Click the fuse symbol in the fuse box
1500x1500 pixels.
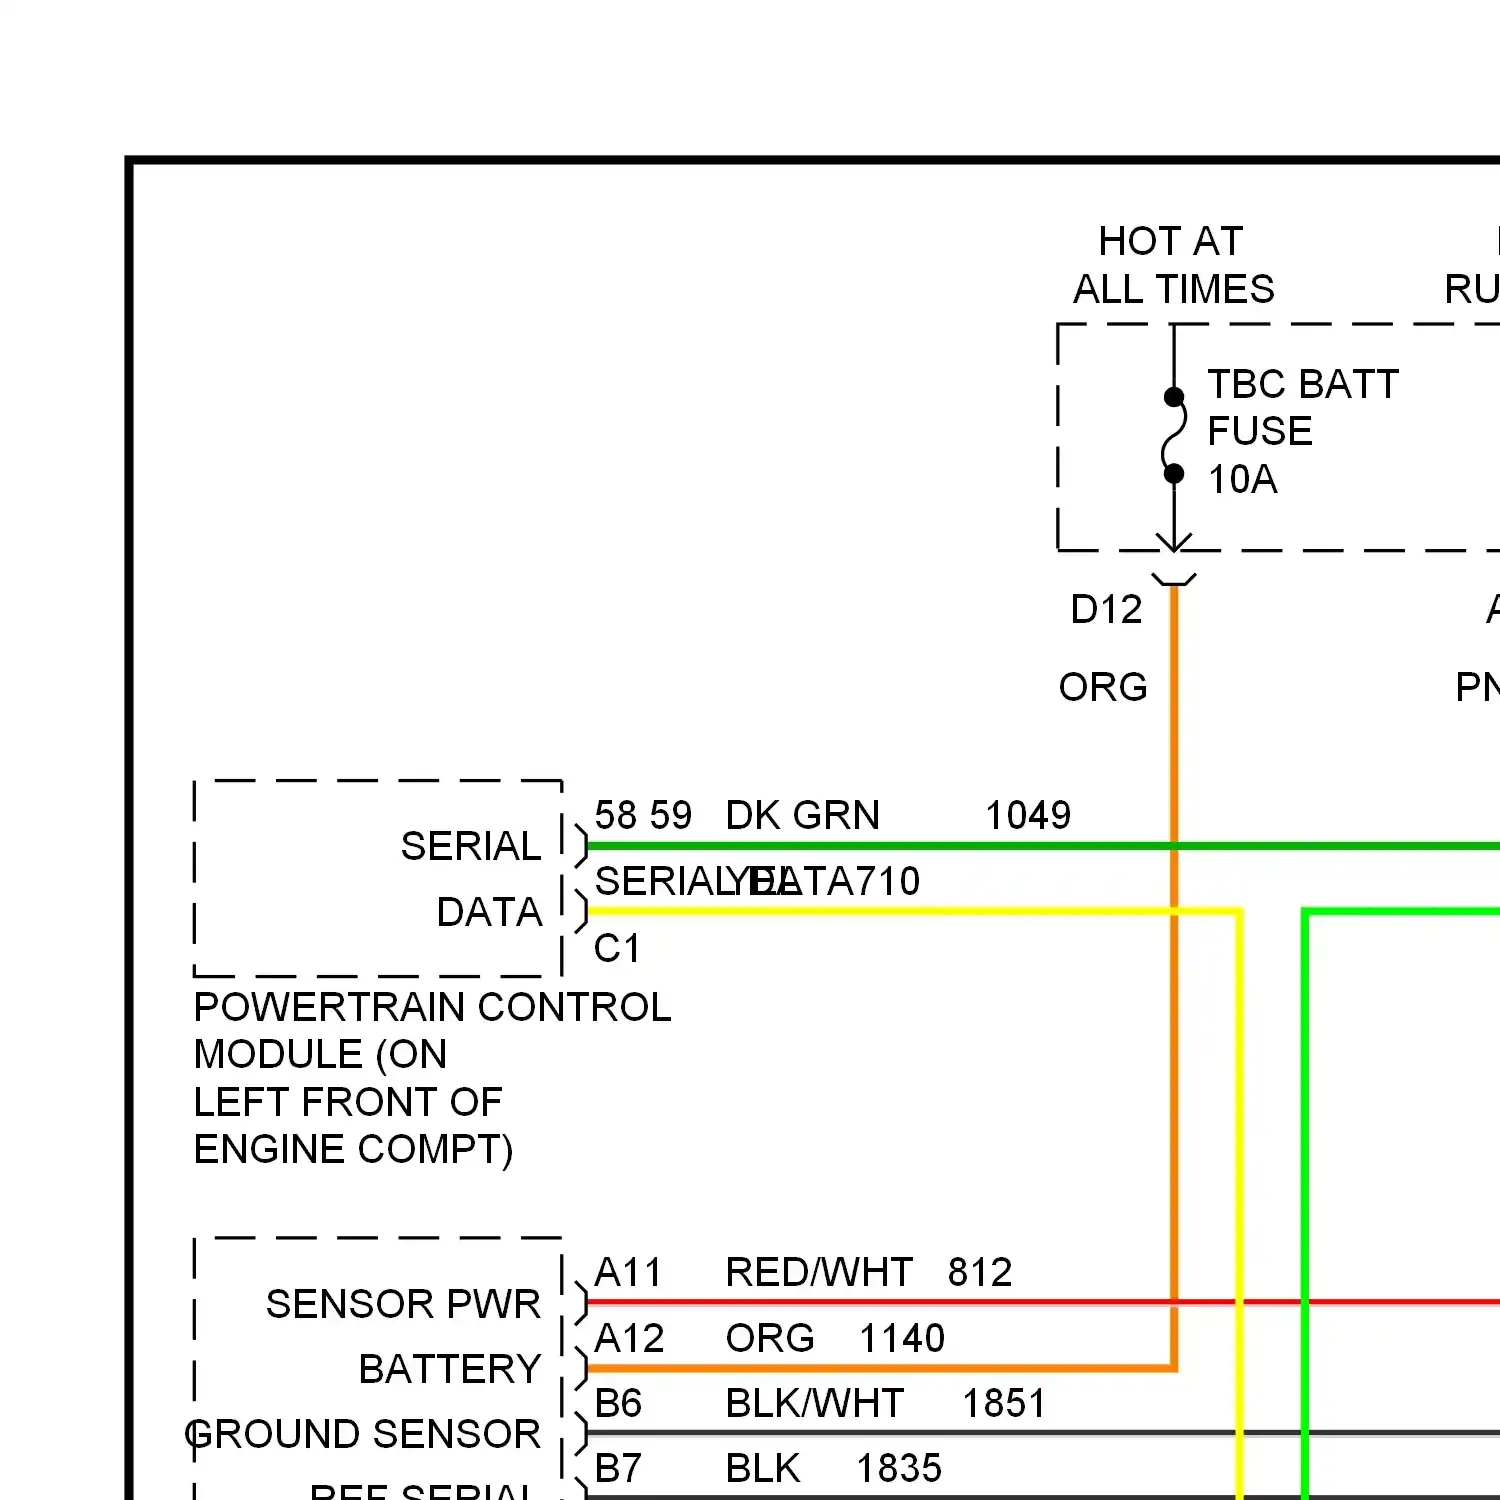[x=1174, y=435]
